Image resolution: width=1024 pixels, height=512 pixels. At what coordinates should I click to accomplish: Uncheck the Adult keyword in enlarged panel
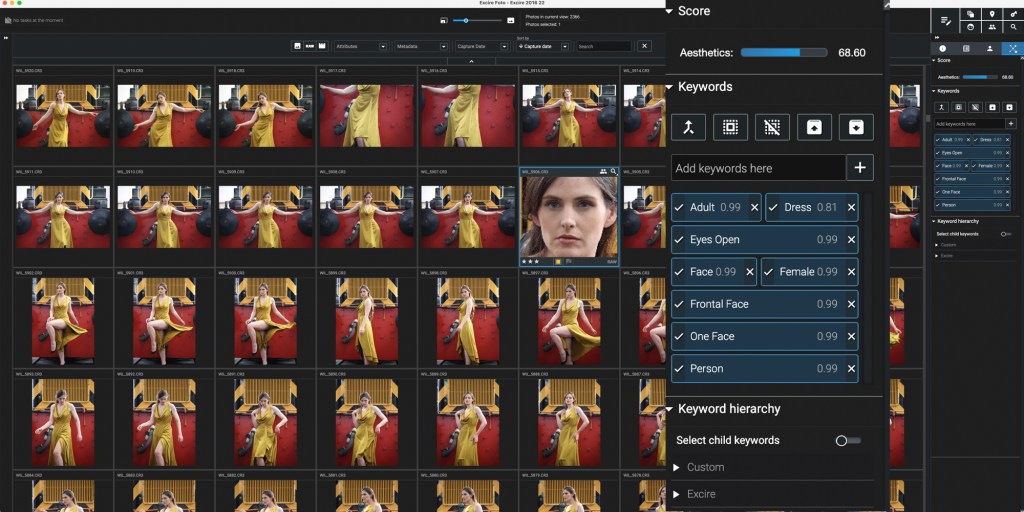click(x=680, y=208)
